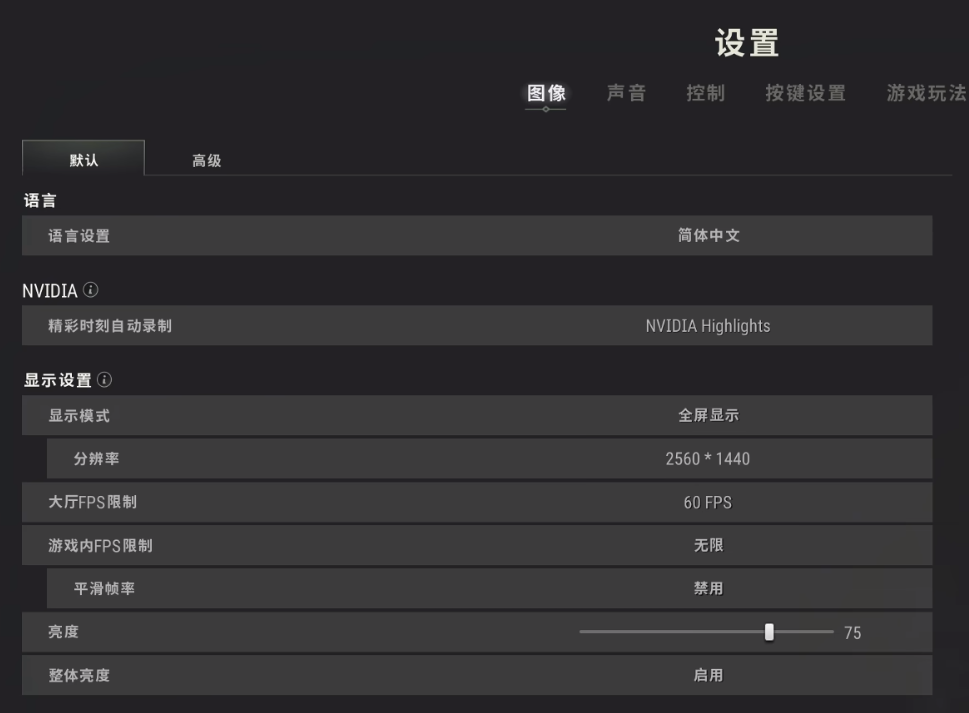Viewport: 969px width, 713px height.
Task: Click the info icon beside 显示设置
Action: [105, 380]
